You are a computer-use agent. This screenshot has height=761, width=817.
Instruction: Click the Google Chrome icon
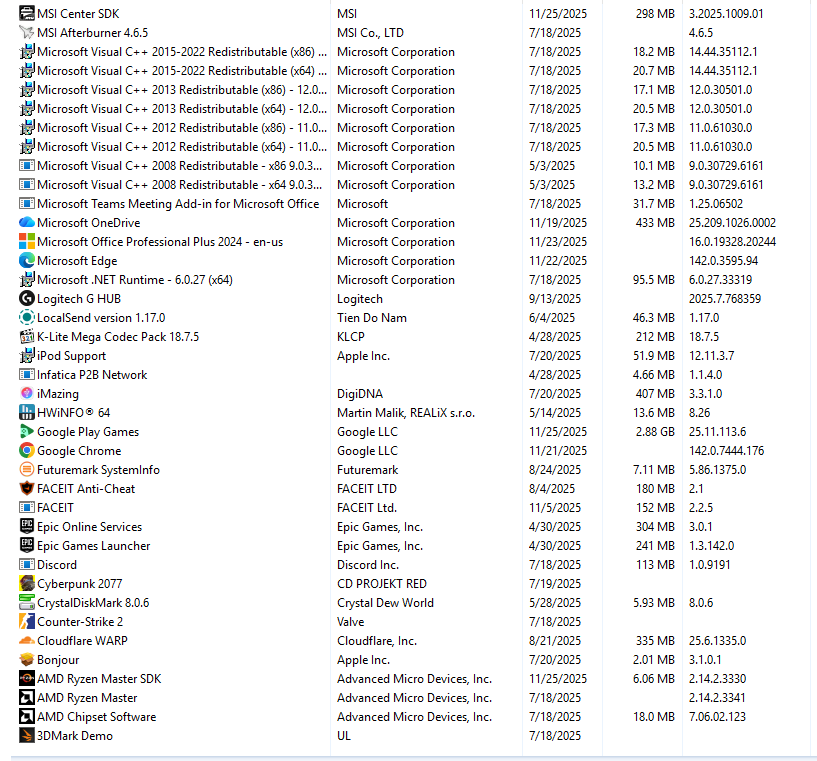pos(27,451)
